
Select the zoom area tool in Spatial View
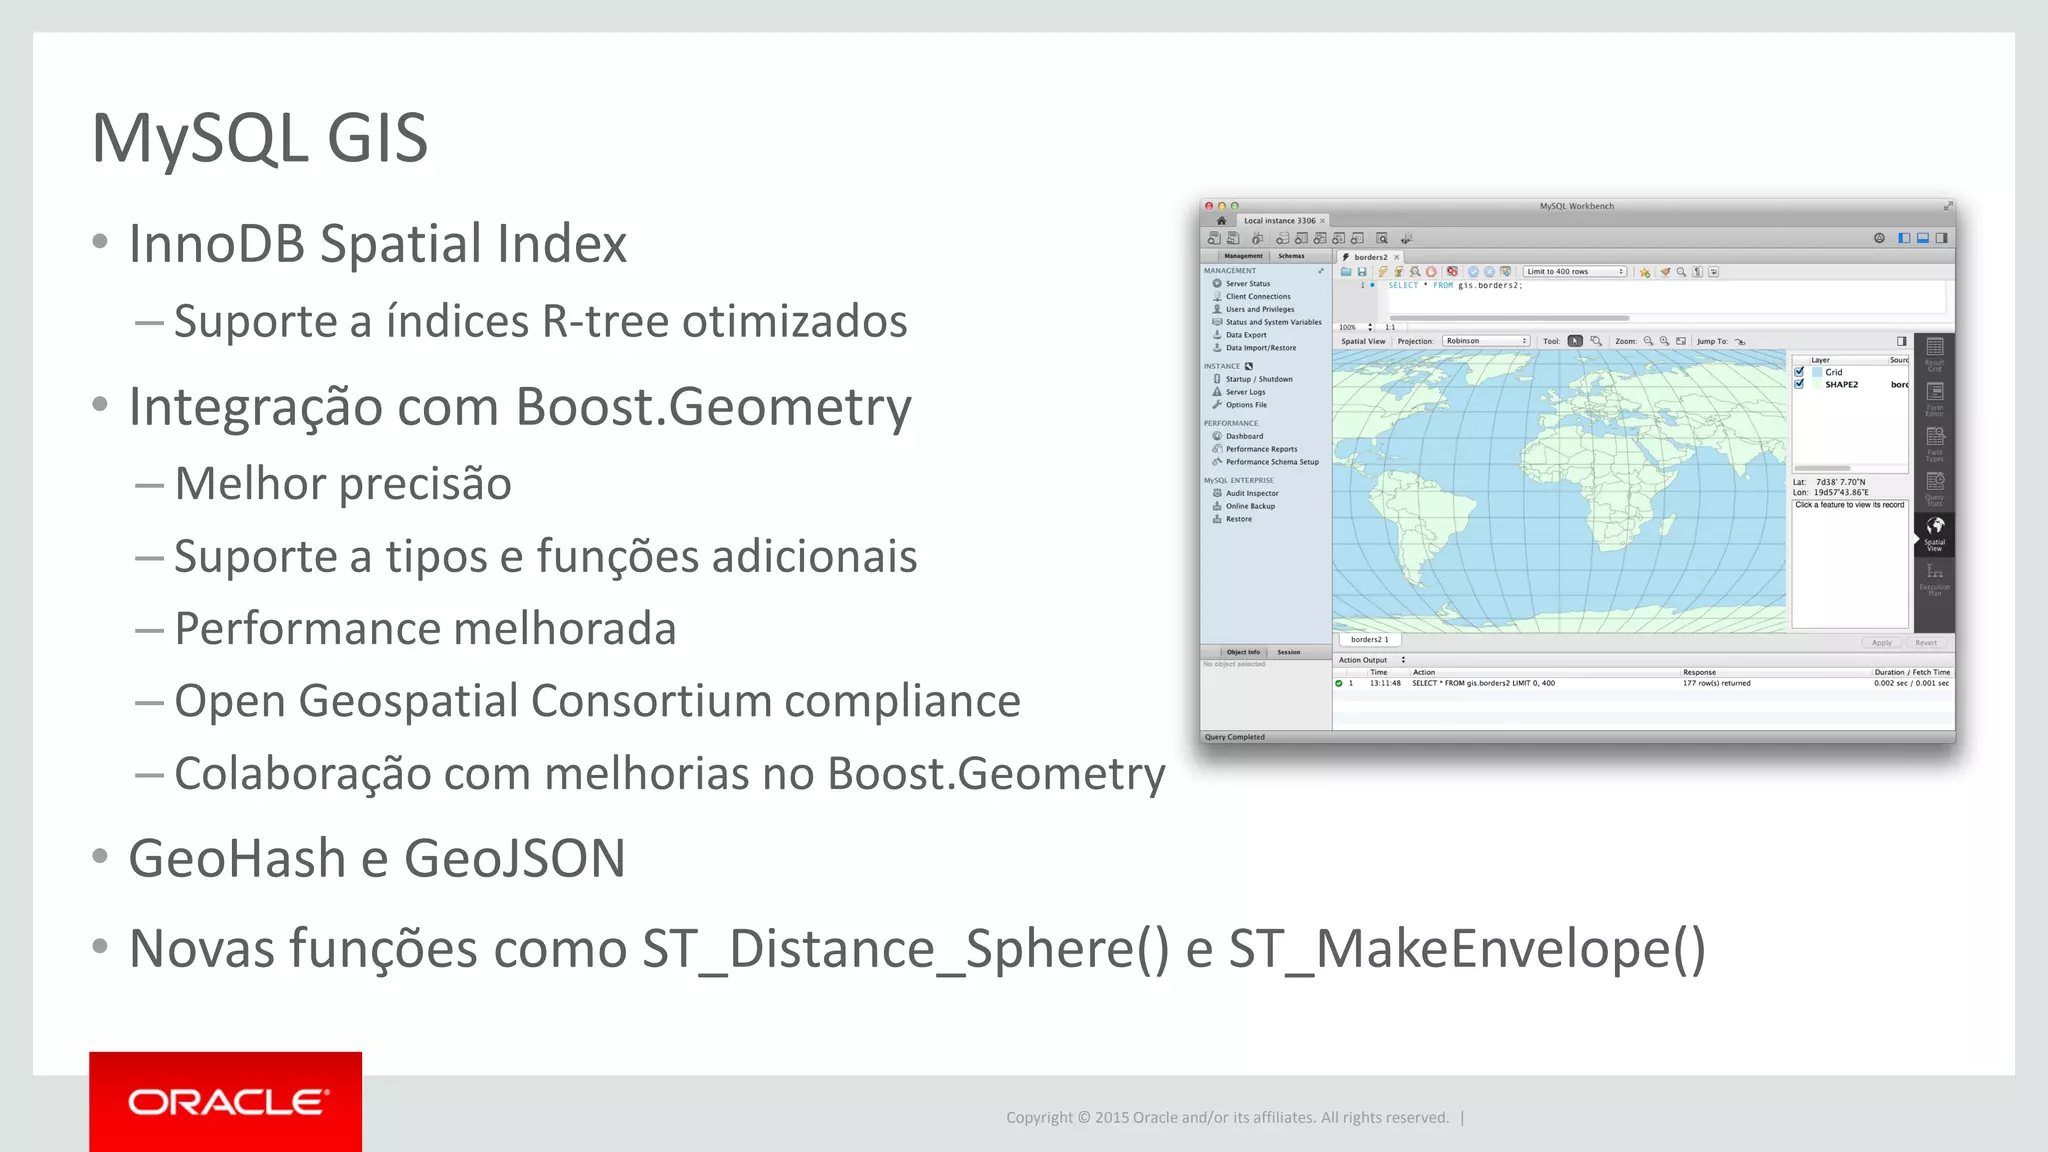tap(1596, 341)
